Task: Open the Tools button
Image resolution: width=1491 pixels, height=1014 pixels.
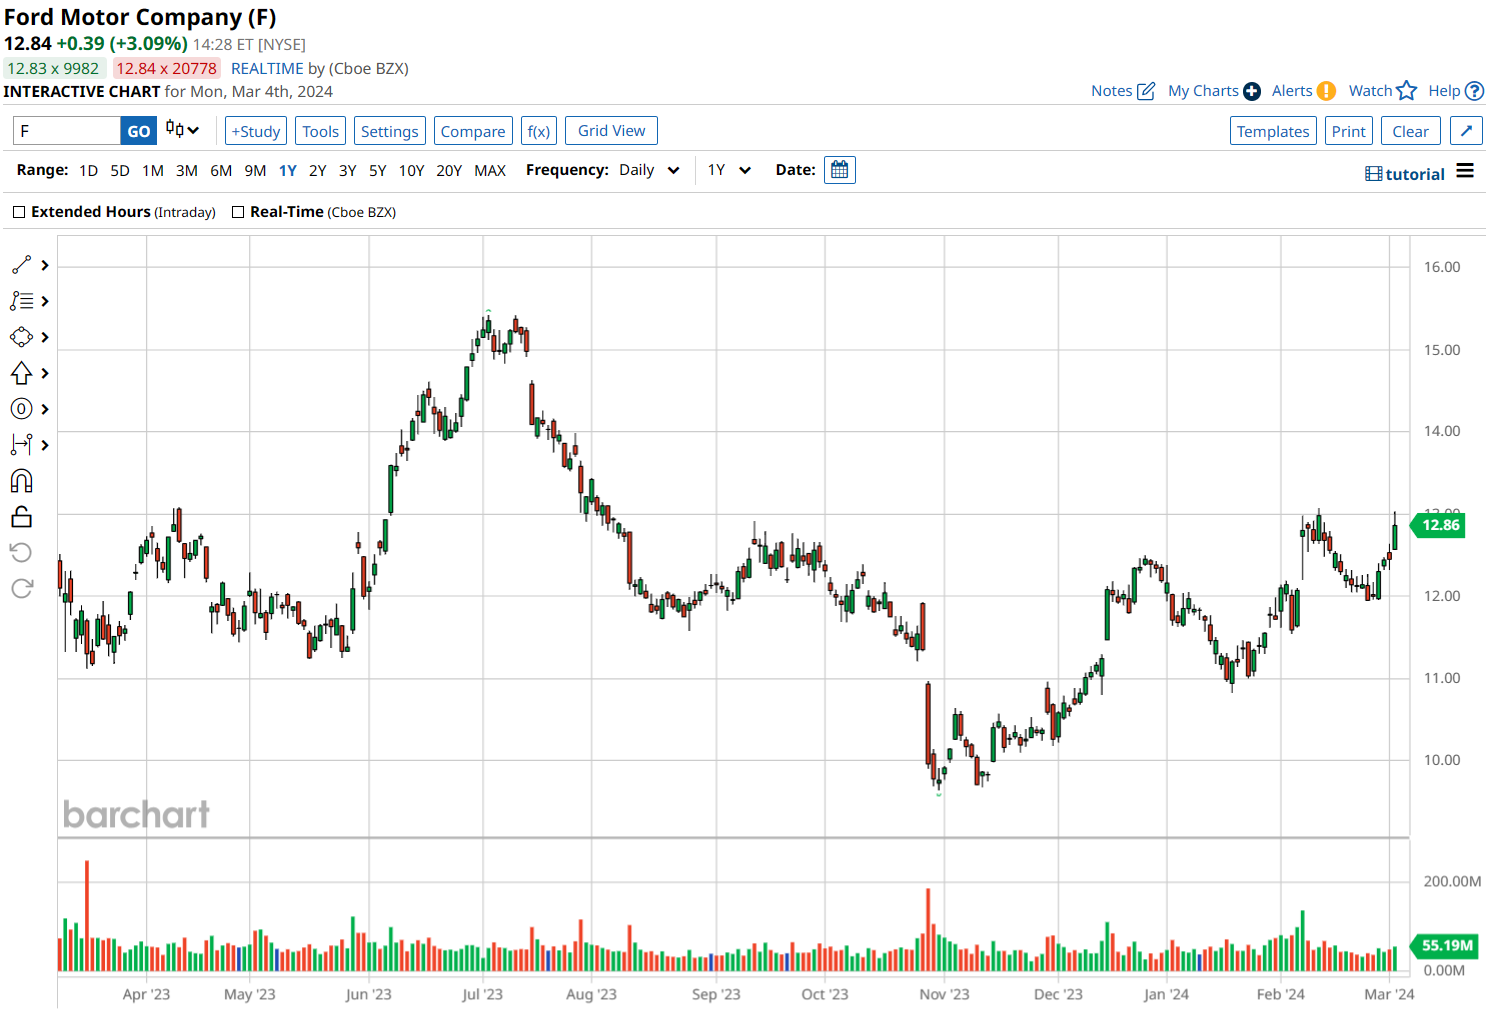Action: (321, 131)
